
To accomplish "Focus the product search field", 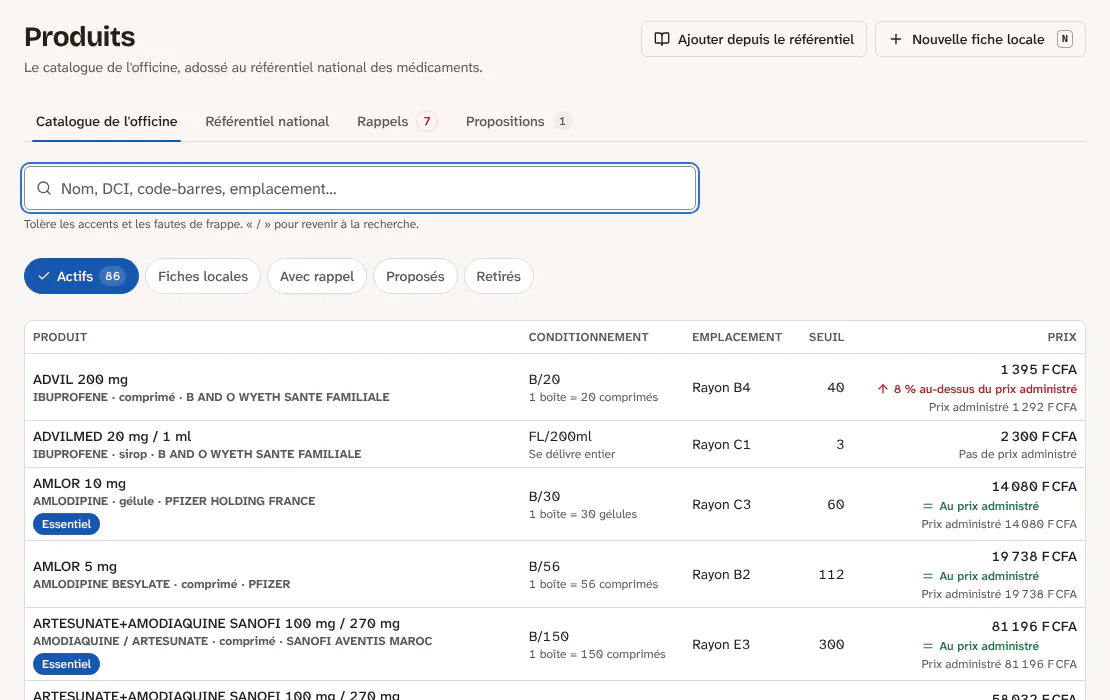I will coord(360,188).
